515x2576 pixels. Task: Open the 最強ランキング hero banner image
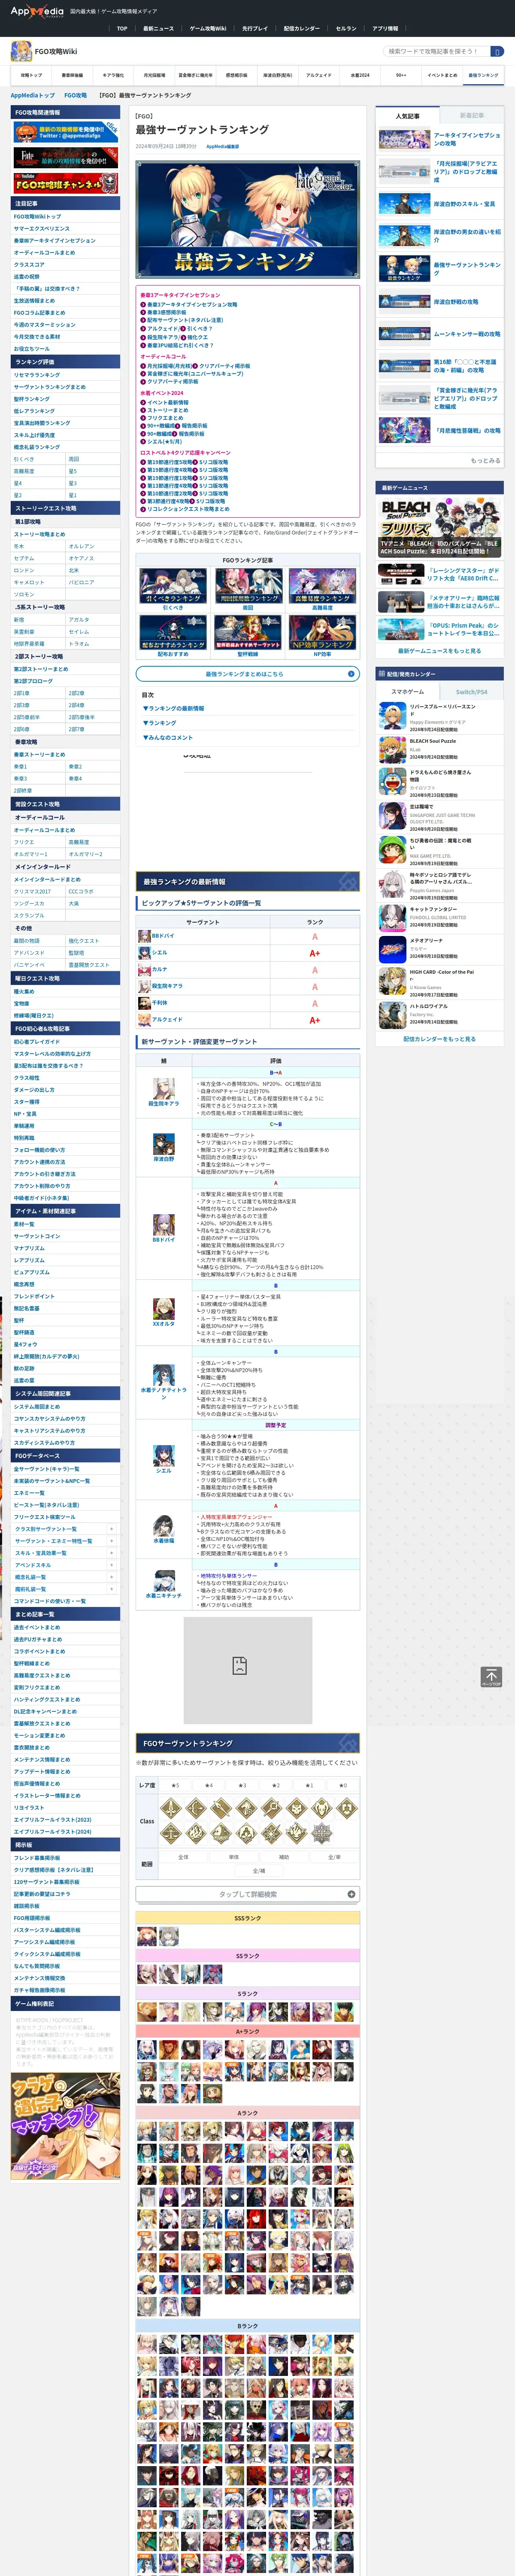click(x=248, y=218)
